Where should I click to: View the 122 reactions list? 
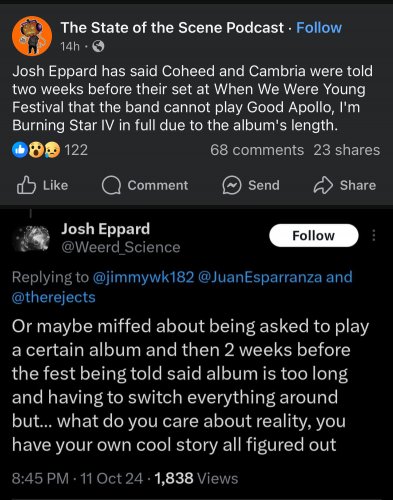pyautogui.click(x=76, y=150)
